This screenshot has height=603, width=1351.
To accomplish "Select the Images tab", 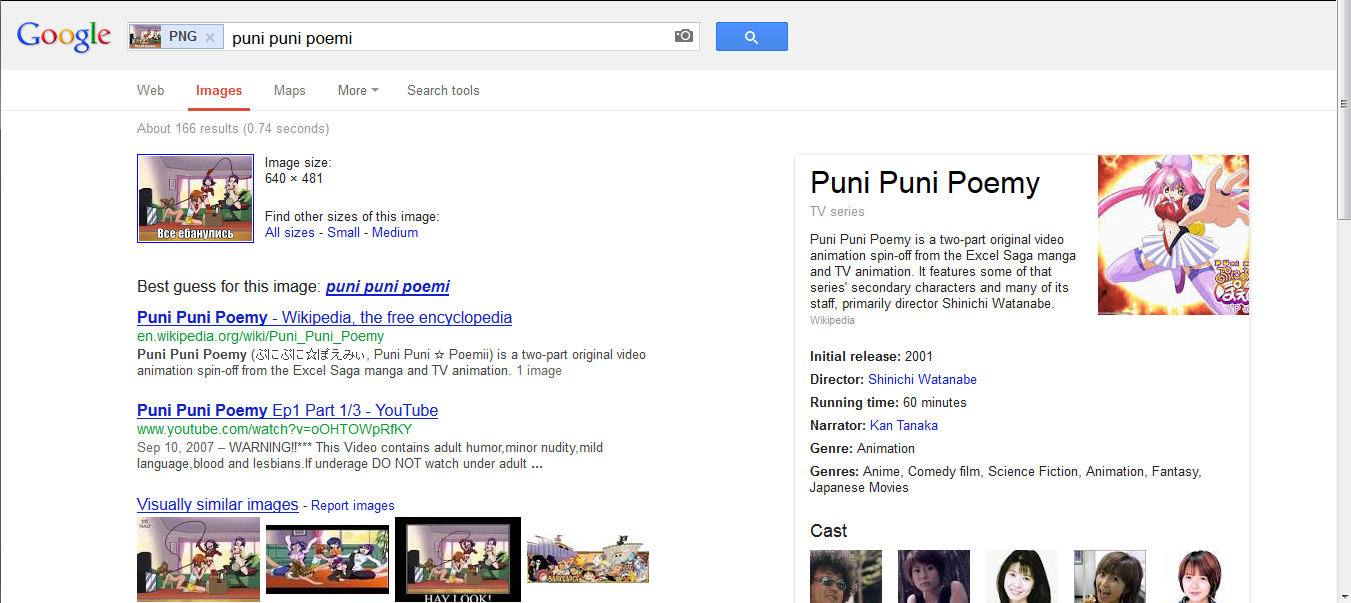I will pos(219,90).
